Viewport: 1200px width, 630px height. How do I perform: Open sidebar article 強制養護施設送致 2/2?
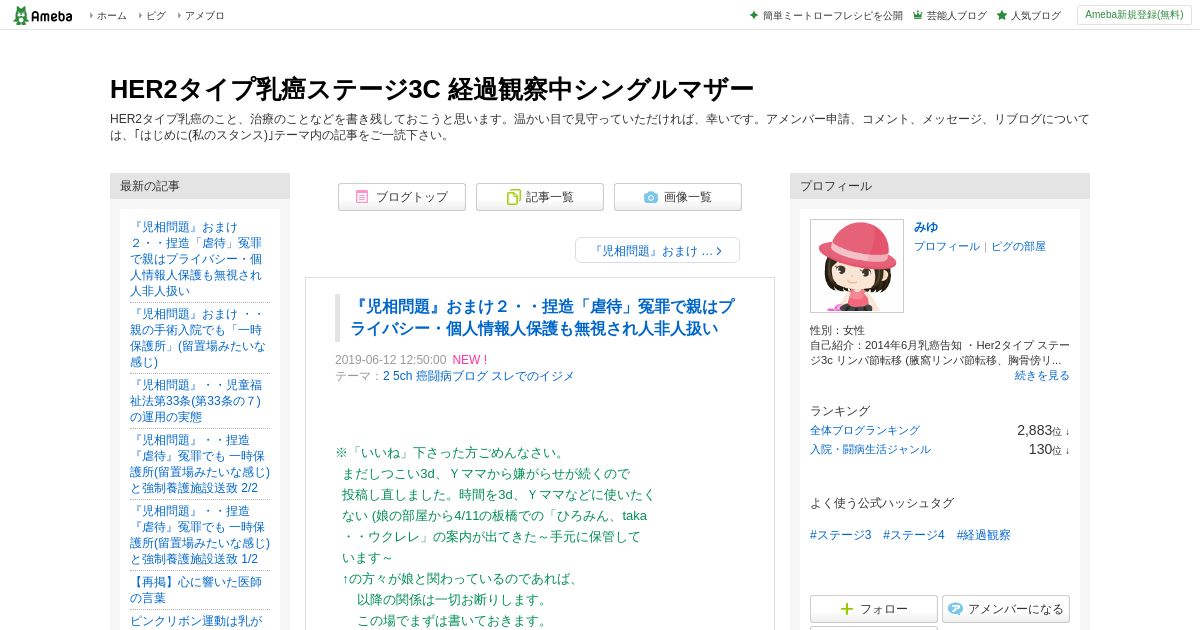tap(200, 464)
